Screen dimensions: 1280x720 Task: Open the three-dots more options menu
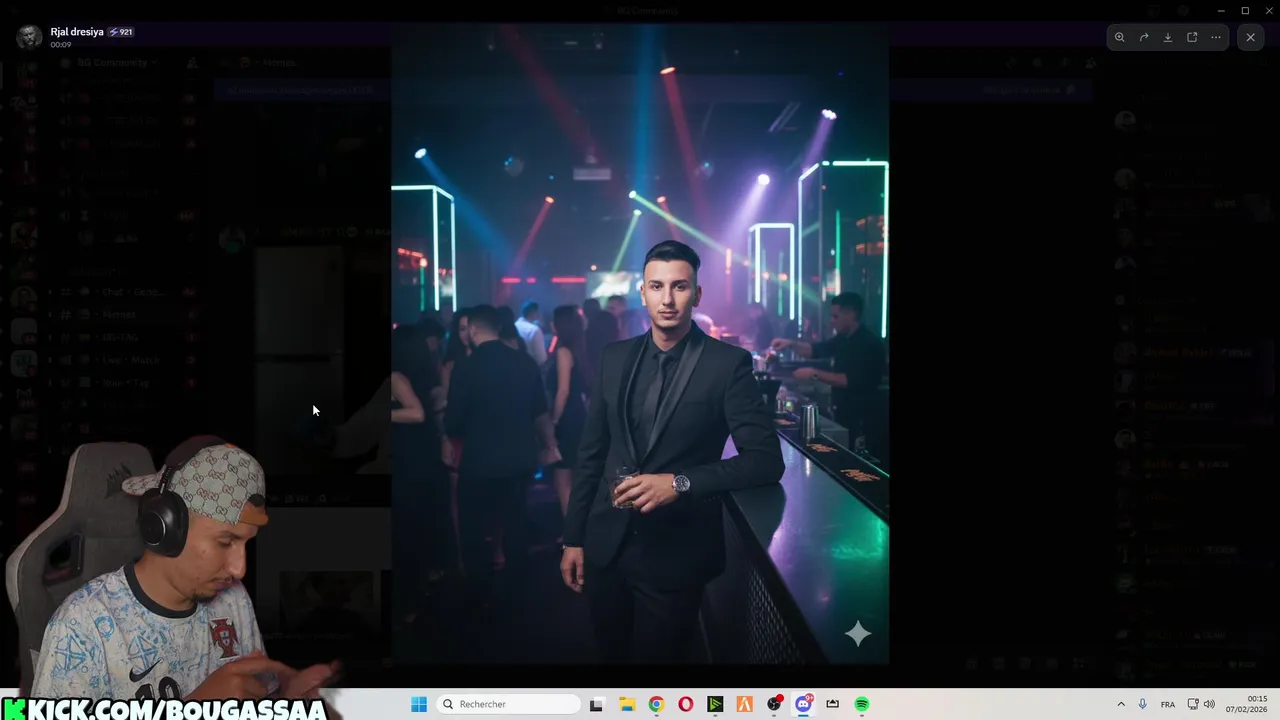coord(1216,37)
